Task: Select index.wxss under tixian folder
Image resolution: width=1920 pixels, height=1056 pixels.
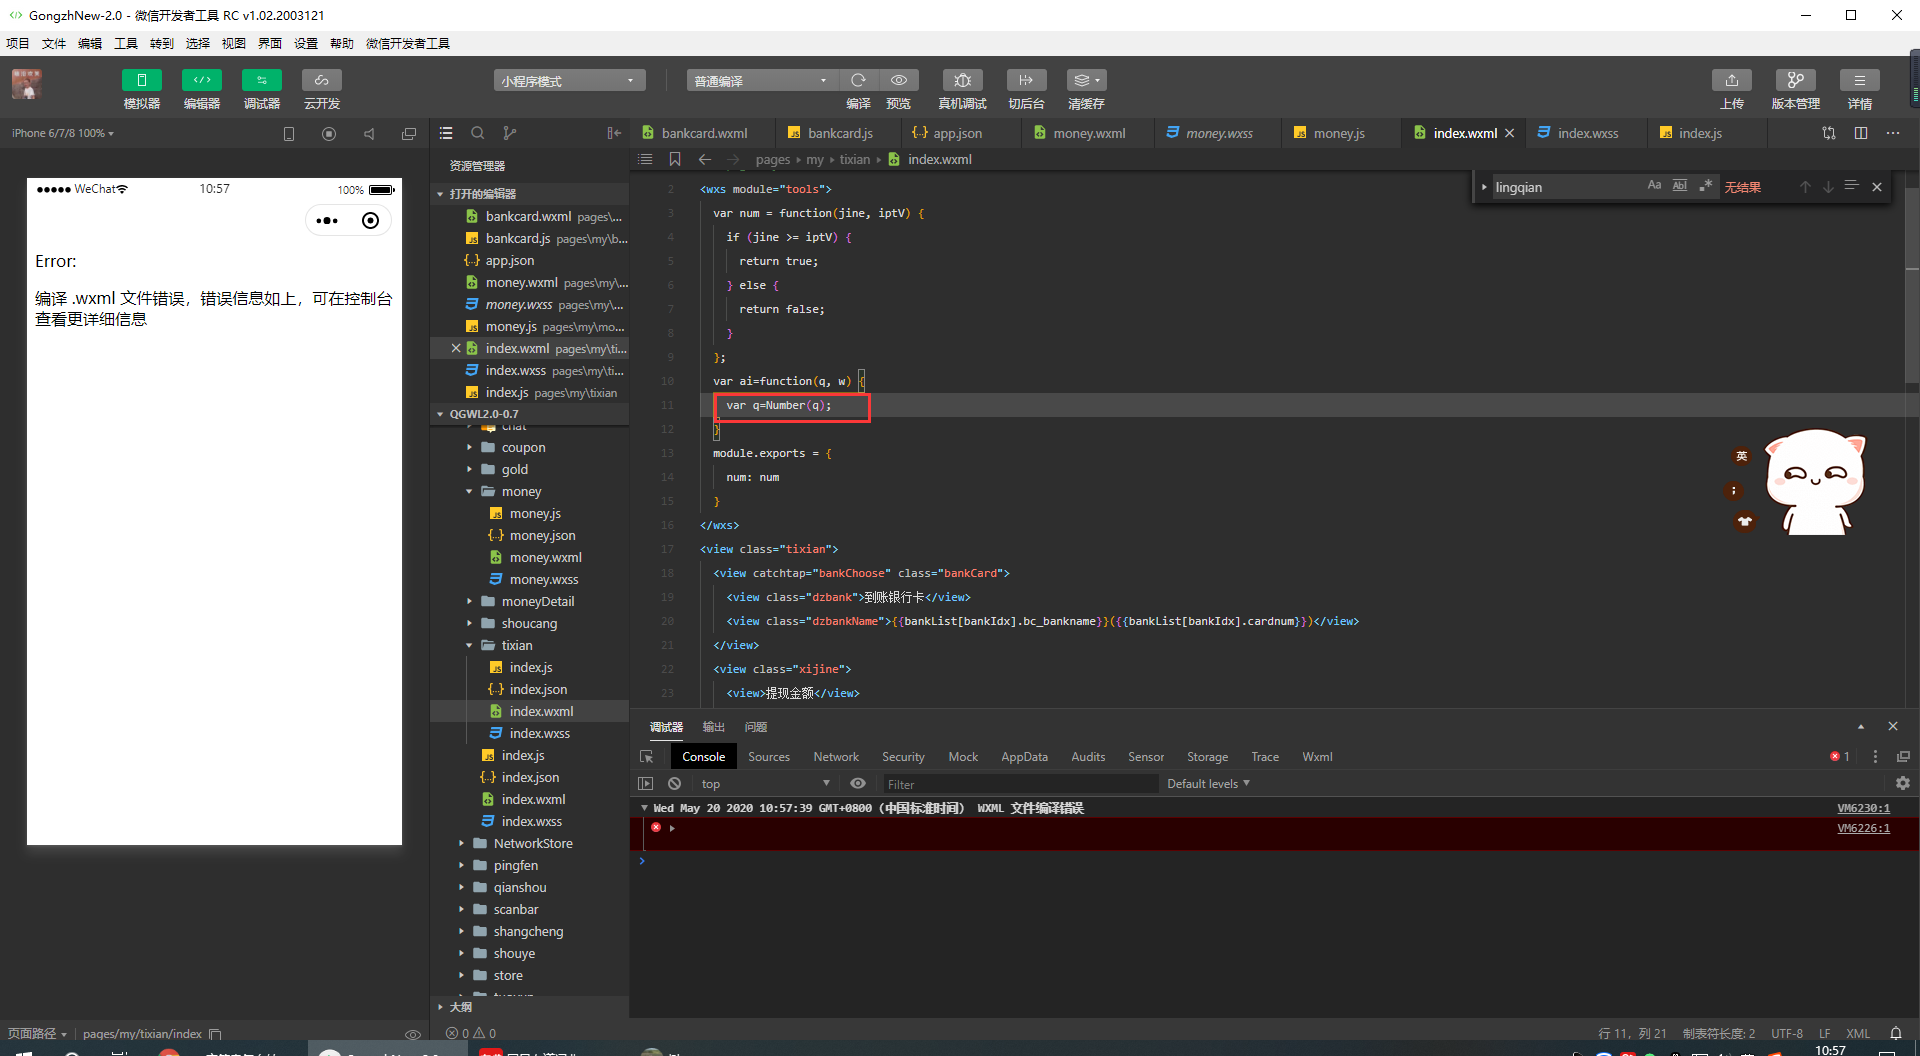Action: pos(539,733)
